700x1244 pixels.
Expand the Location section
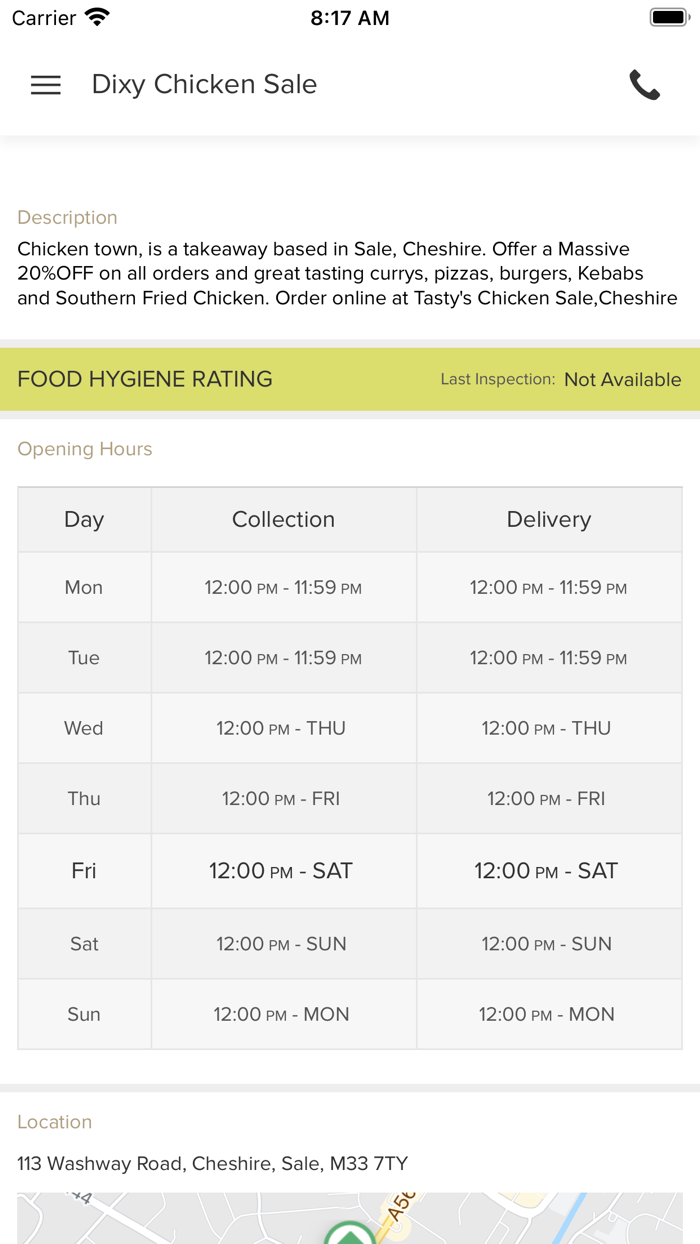(x=54, y=1122)
